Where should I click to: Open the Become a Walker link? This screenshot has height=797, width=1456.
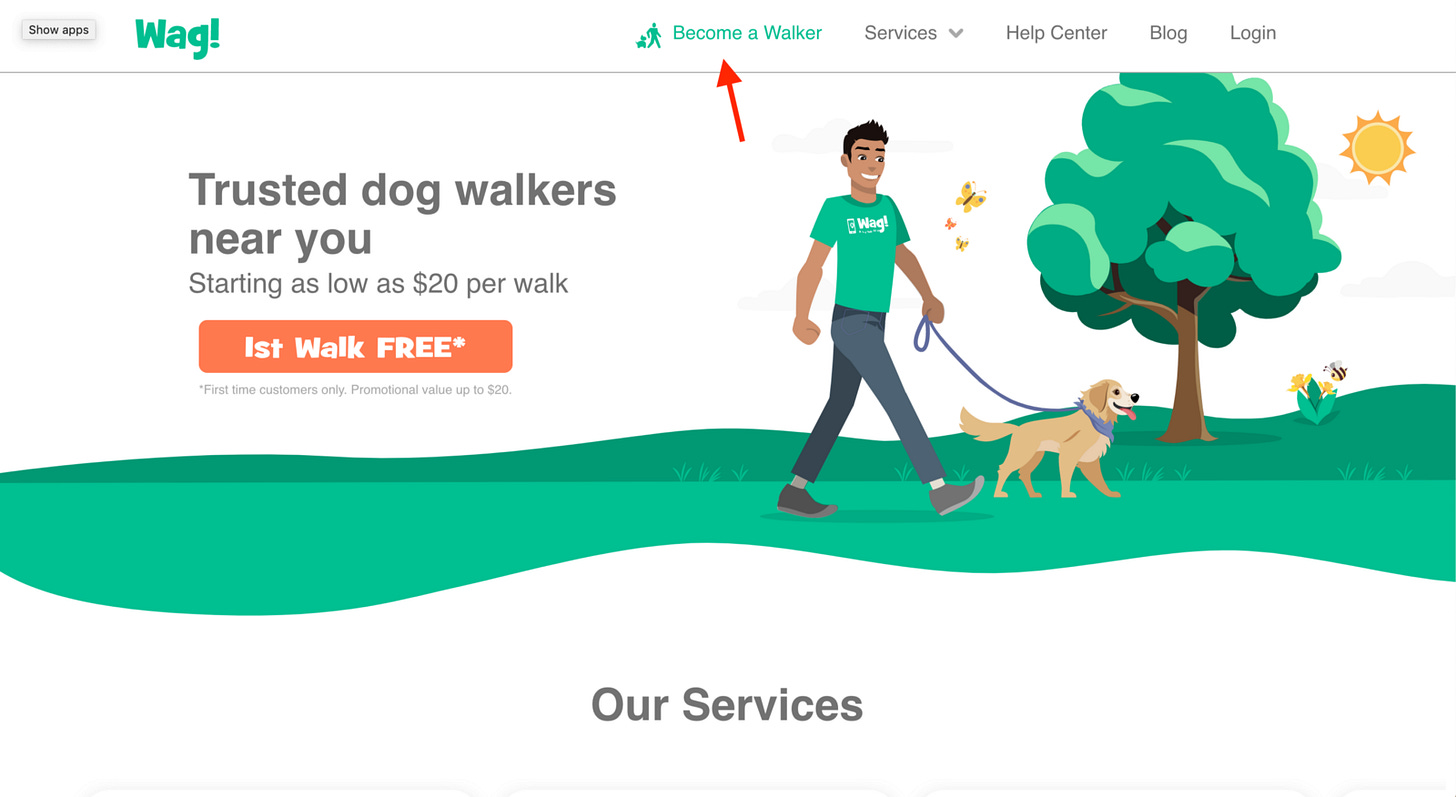pyautogui.click(x=747, y=33)
